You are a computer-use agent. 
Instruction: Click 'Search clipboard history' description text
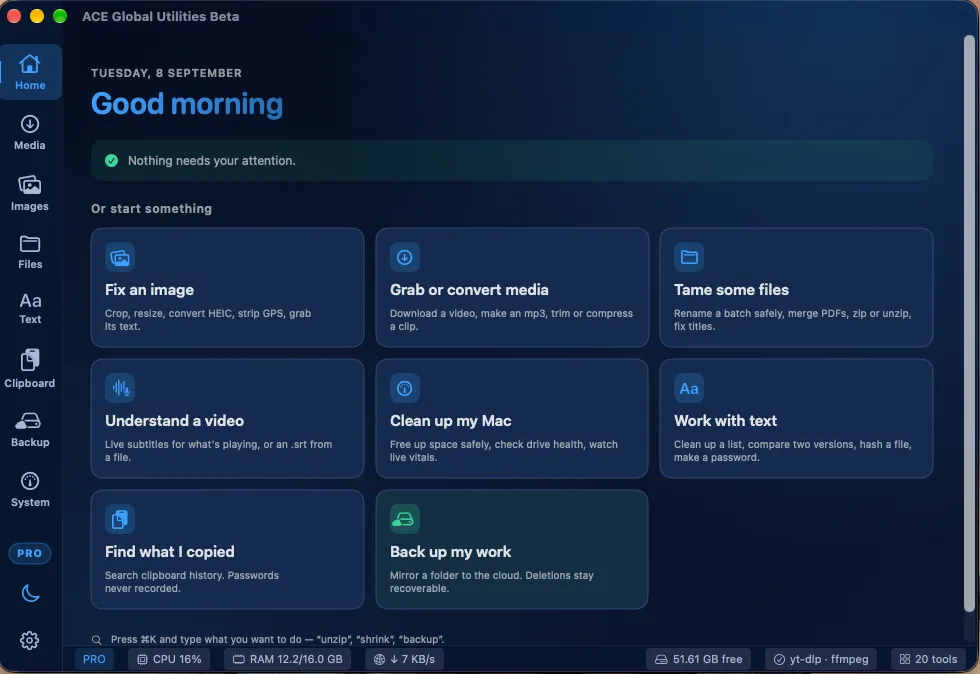tap(192, 581)
